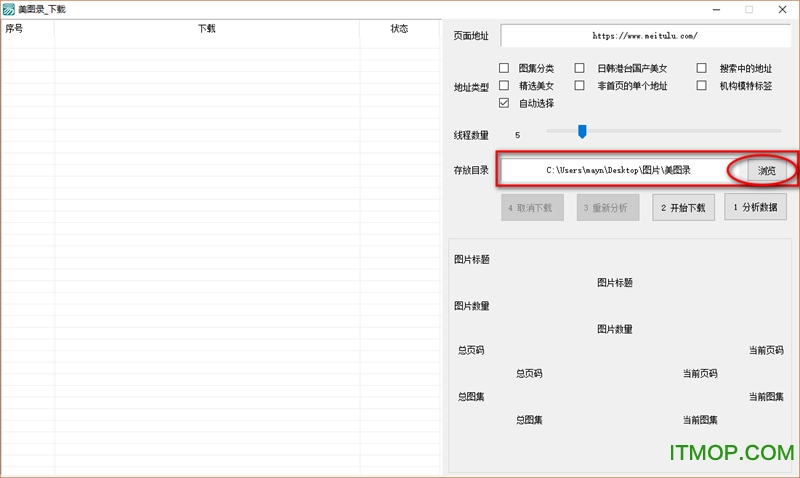Click the 当前页码 label at right edge

click(766, 350)
